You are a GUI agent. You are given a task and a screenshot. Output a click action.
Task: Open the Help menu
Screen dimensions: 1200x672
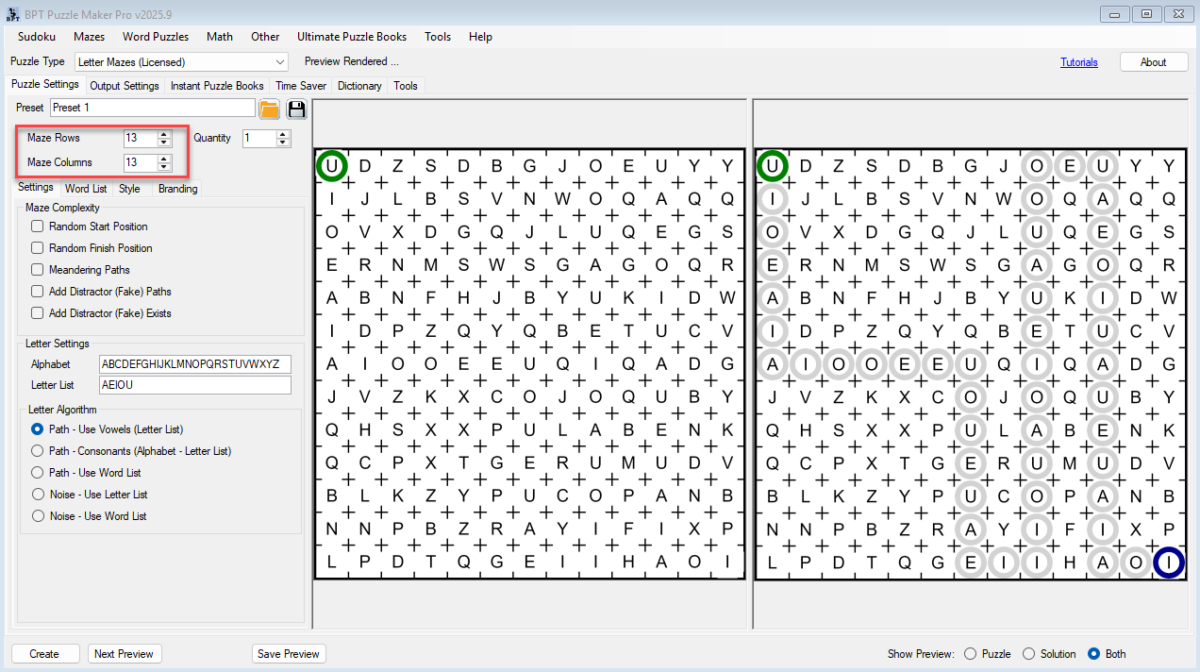click(480, 36)
